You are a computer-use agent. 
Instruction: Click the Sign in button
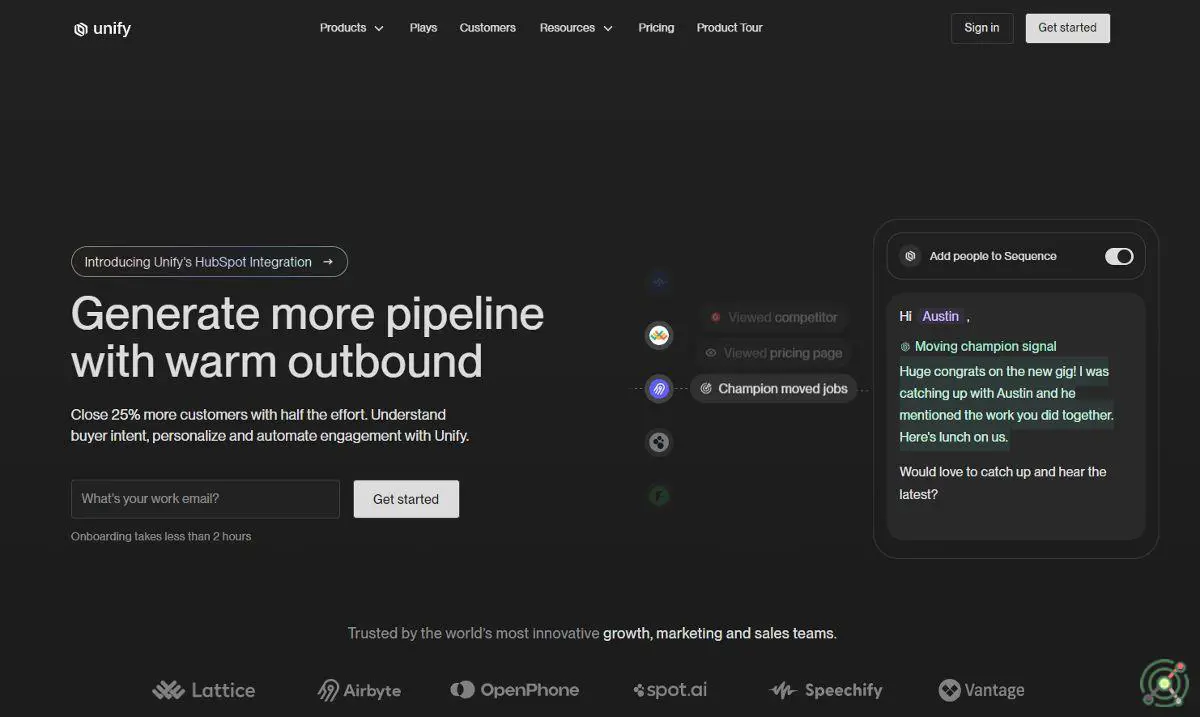pyautogui.click(x=981, y=28)
